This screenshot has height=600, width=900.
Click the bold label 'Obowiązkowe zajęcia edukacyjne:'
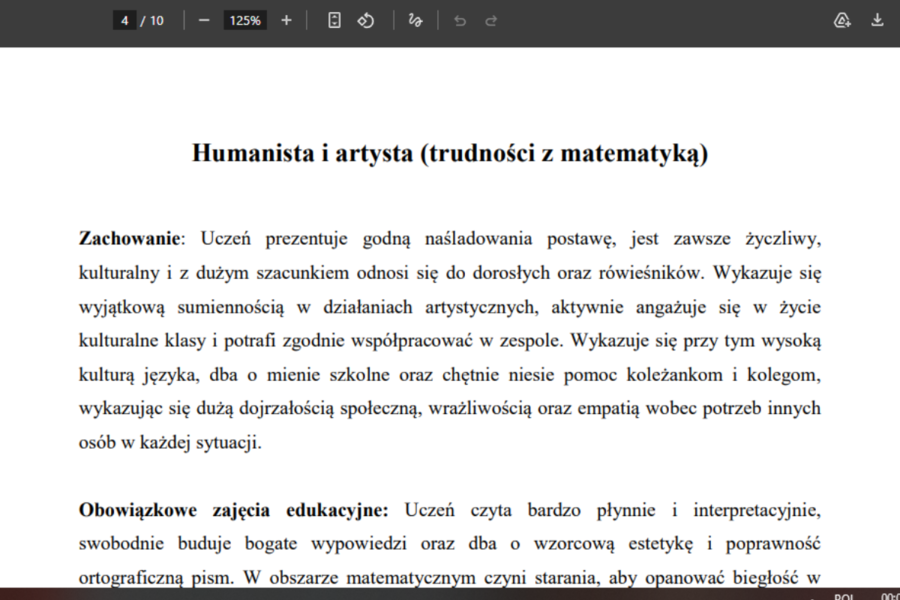coord(234,510)
